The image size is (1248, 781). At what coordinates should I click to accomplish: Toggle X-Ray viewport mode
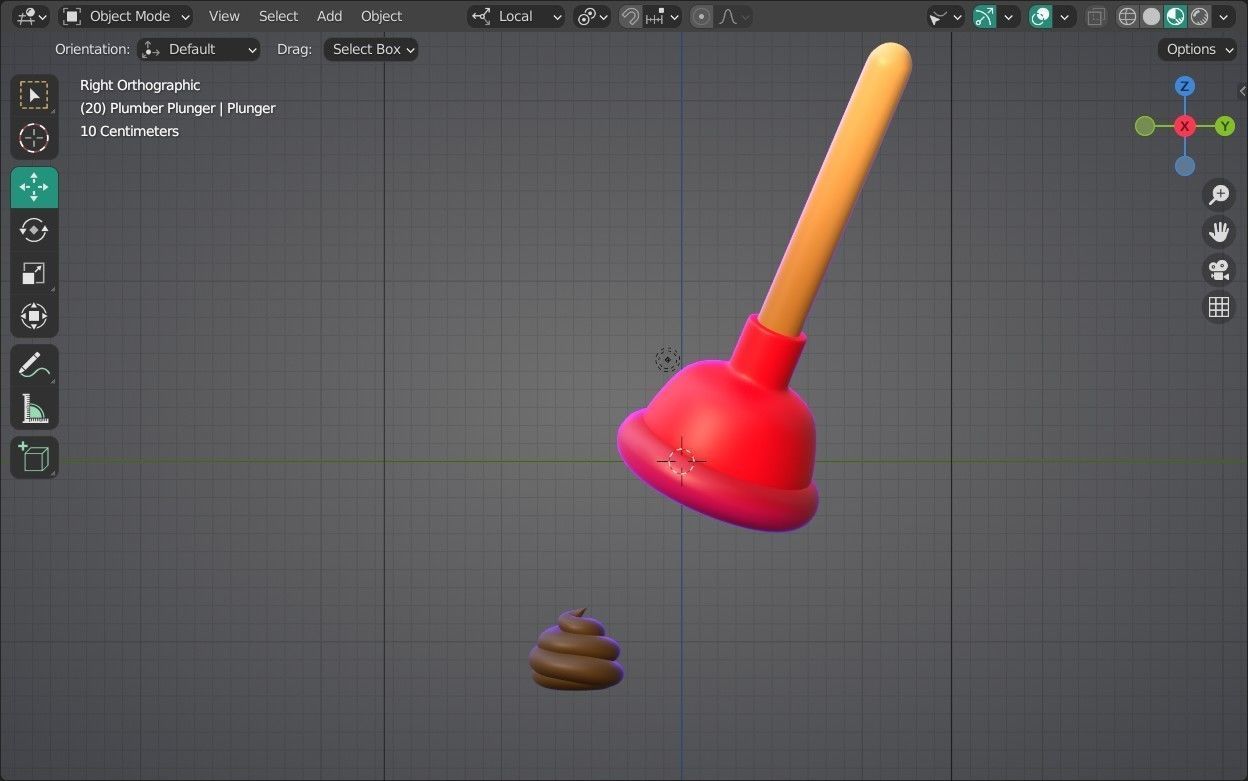[x=1095, y=16]
